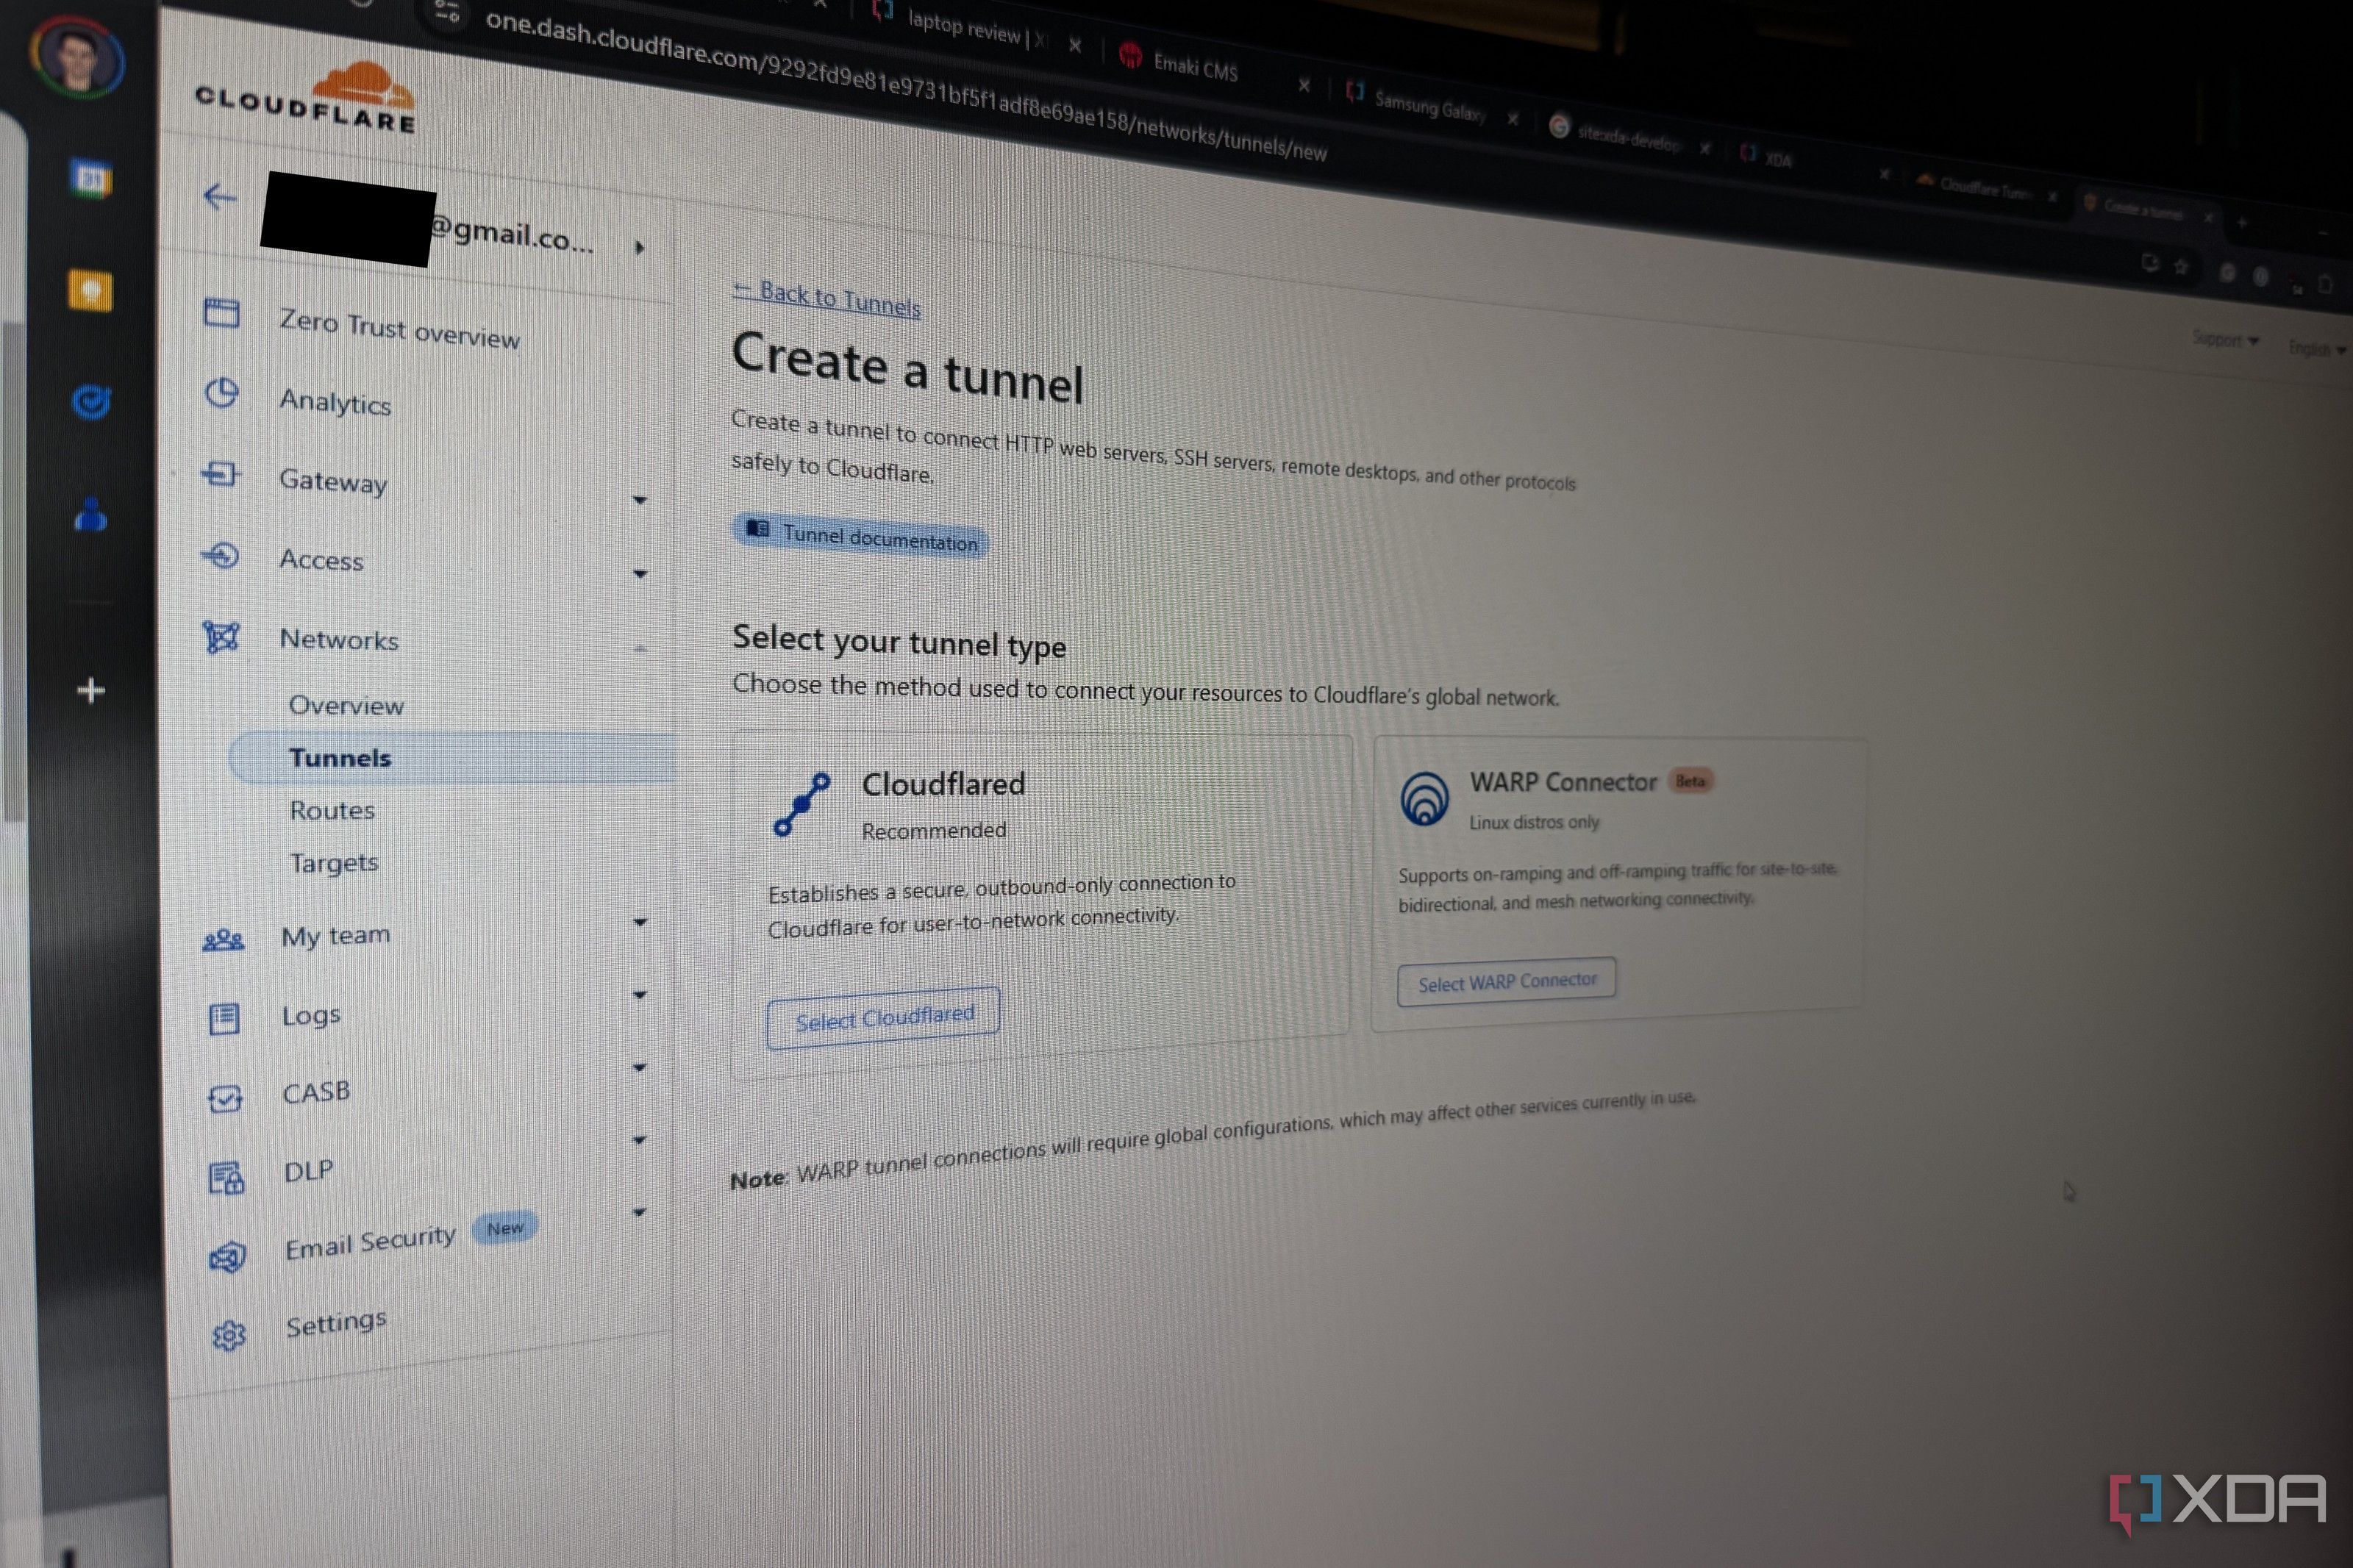Open Logs via its list icon

(224, 1018)
